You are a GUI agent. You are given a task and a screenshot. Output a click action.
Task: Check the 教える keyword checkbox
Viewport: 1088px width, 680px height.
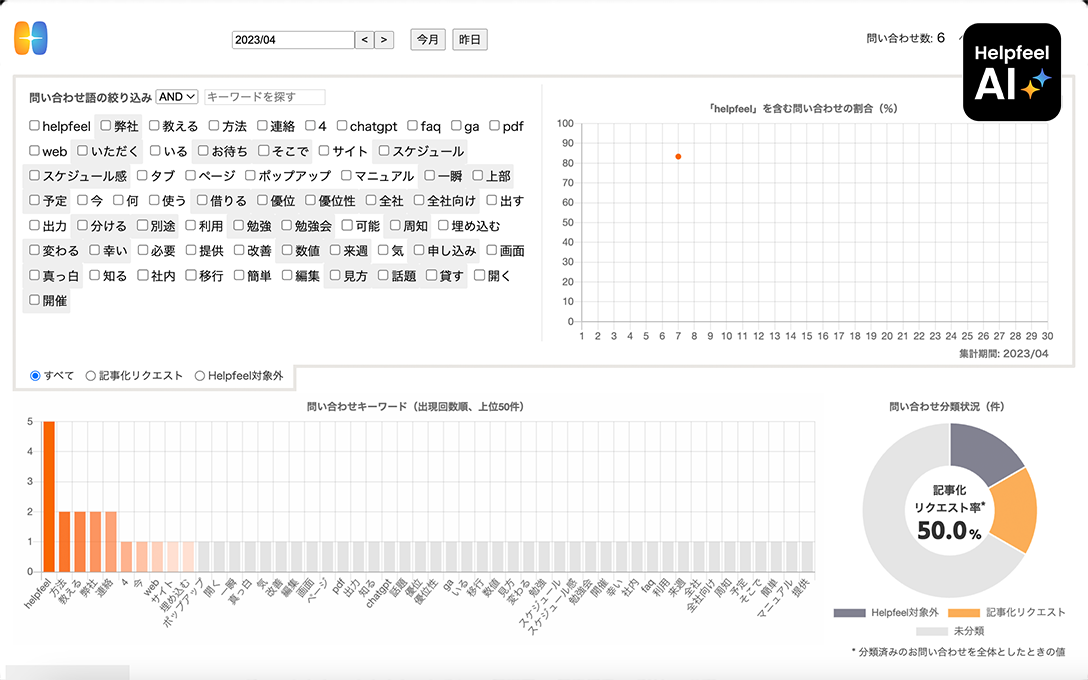click(154, 126)
